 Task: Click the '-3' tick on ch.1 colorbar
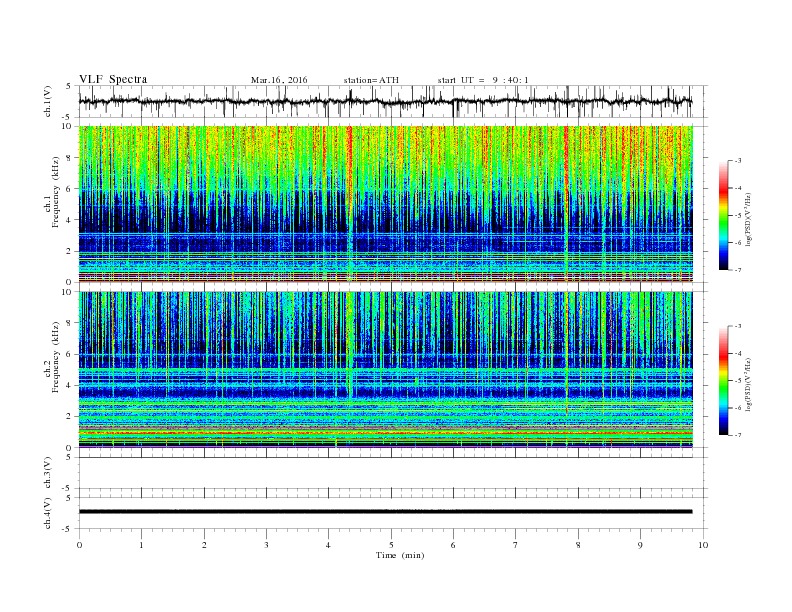point(738,161)
